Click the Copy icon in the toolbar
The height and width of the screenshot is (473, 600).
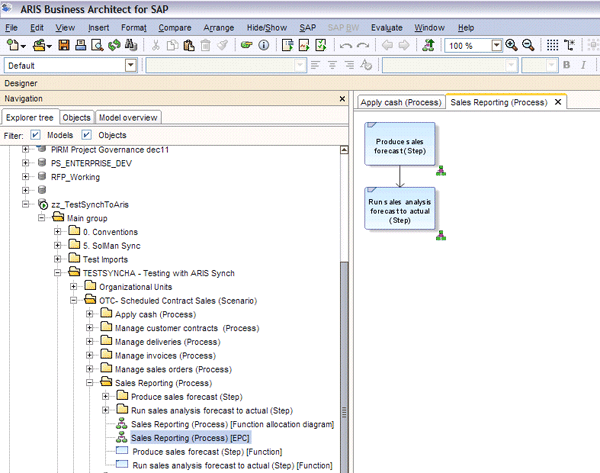pos(172,45)
